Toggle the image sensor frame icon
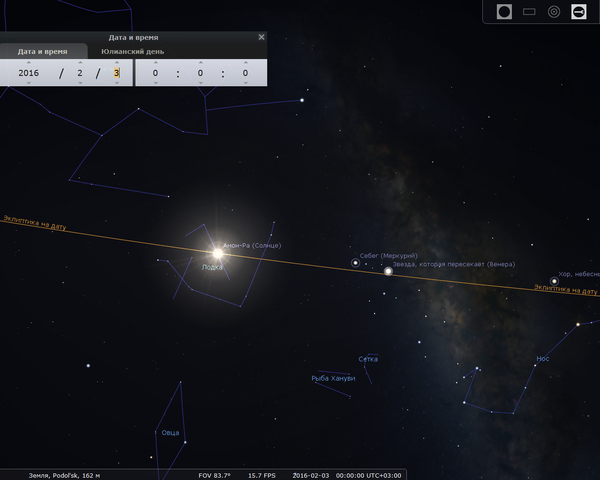 pyautogui.click(x=529, y=12)
